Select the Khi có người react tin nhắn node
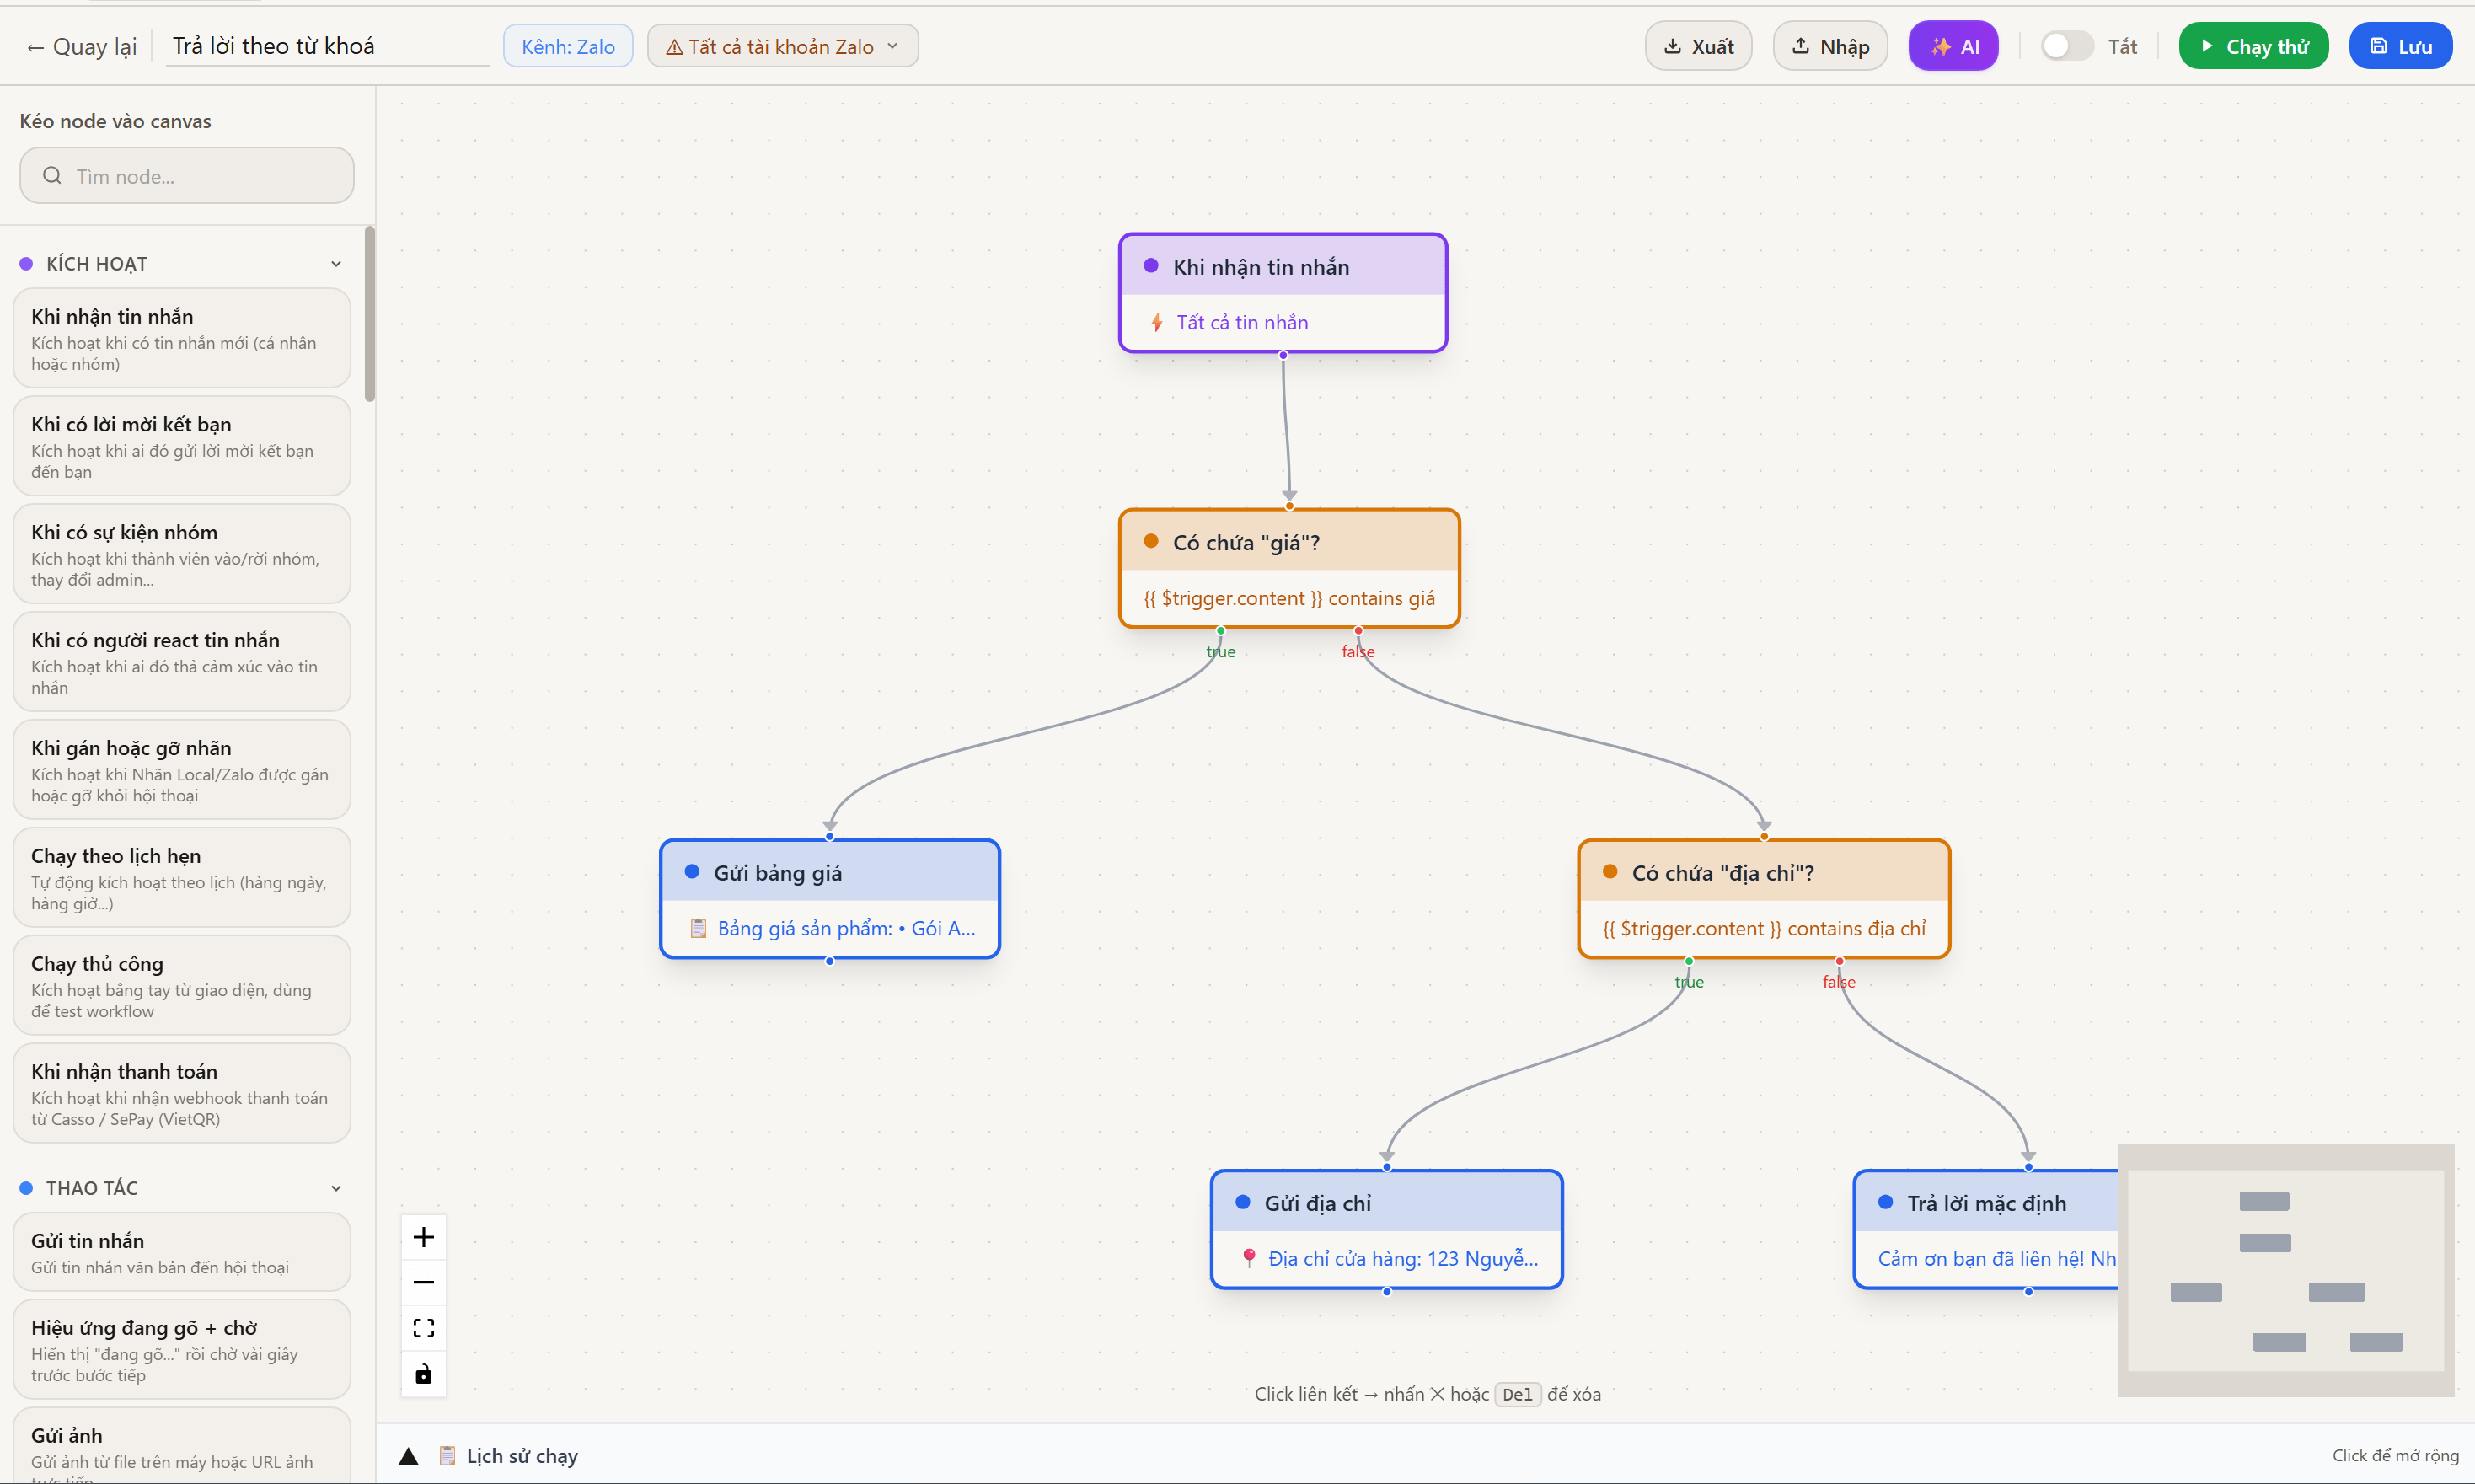Image resolution: width=2475 pixels, height=1484 pixels. 182,662
